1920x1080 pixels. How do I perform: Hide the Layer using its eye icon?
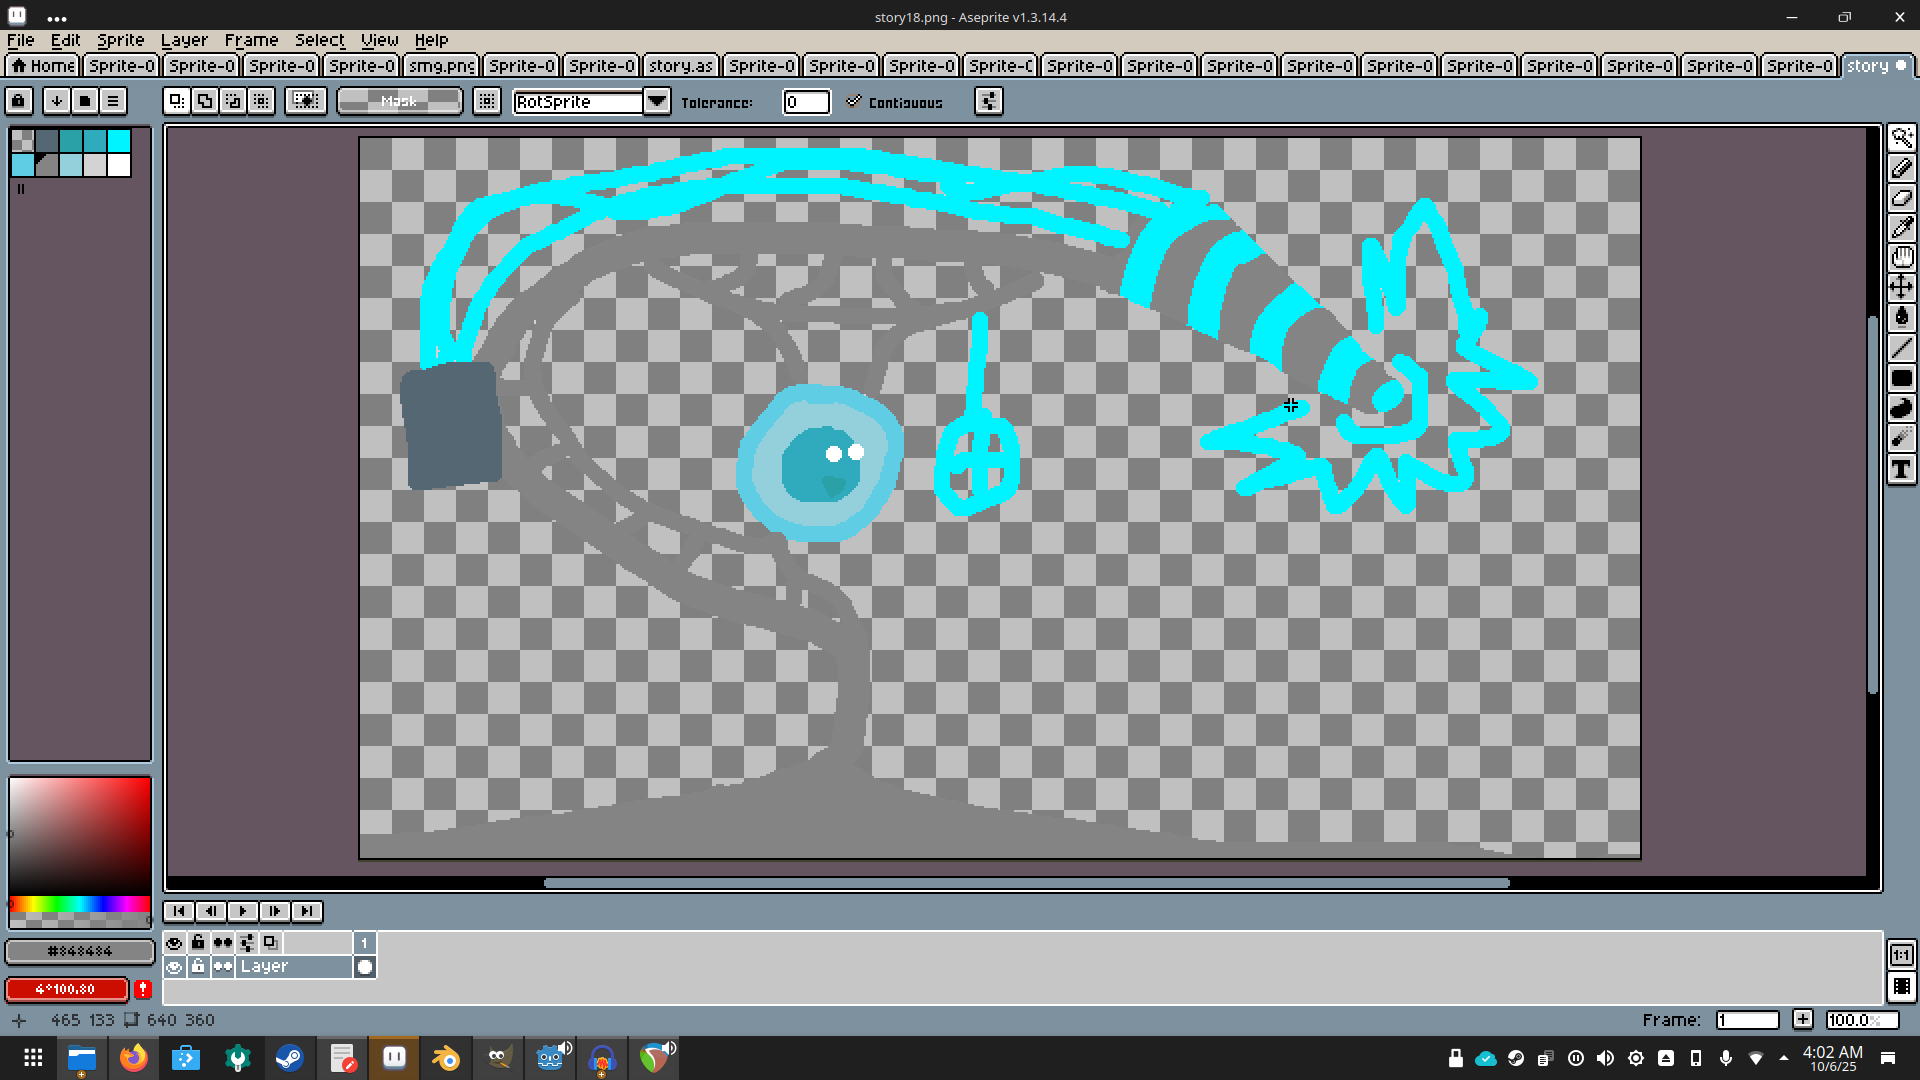(x=174, y=967)
